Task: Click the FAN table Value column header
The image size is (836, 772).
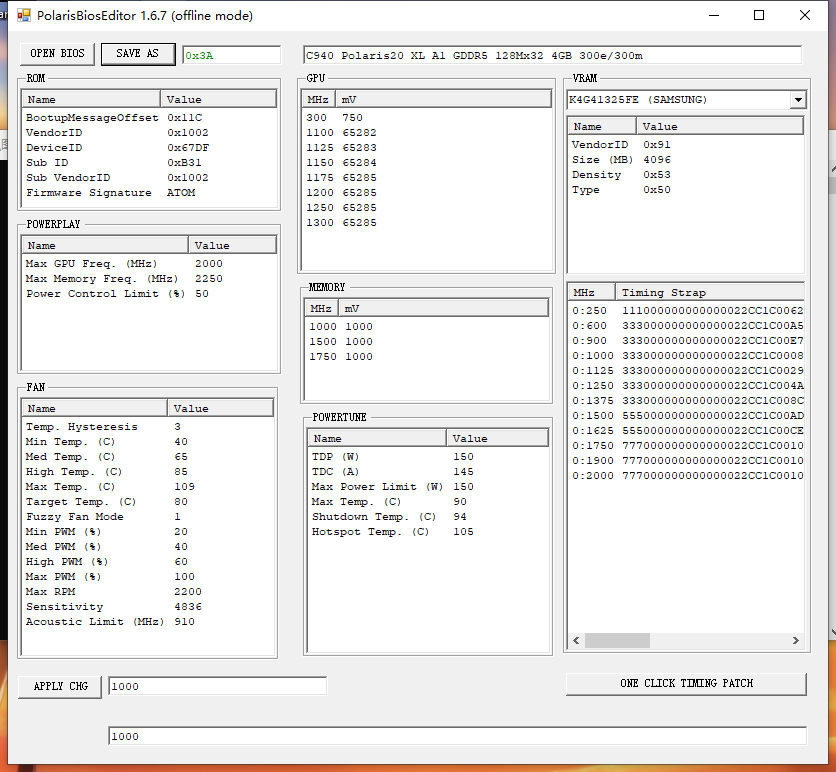Action: point(220,408)
